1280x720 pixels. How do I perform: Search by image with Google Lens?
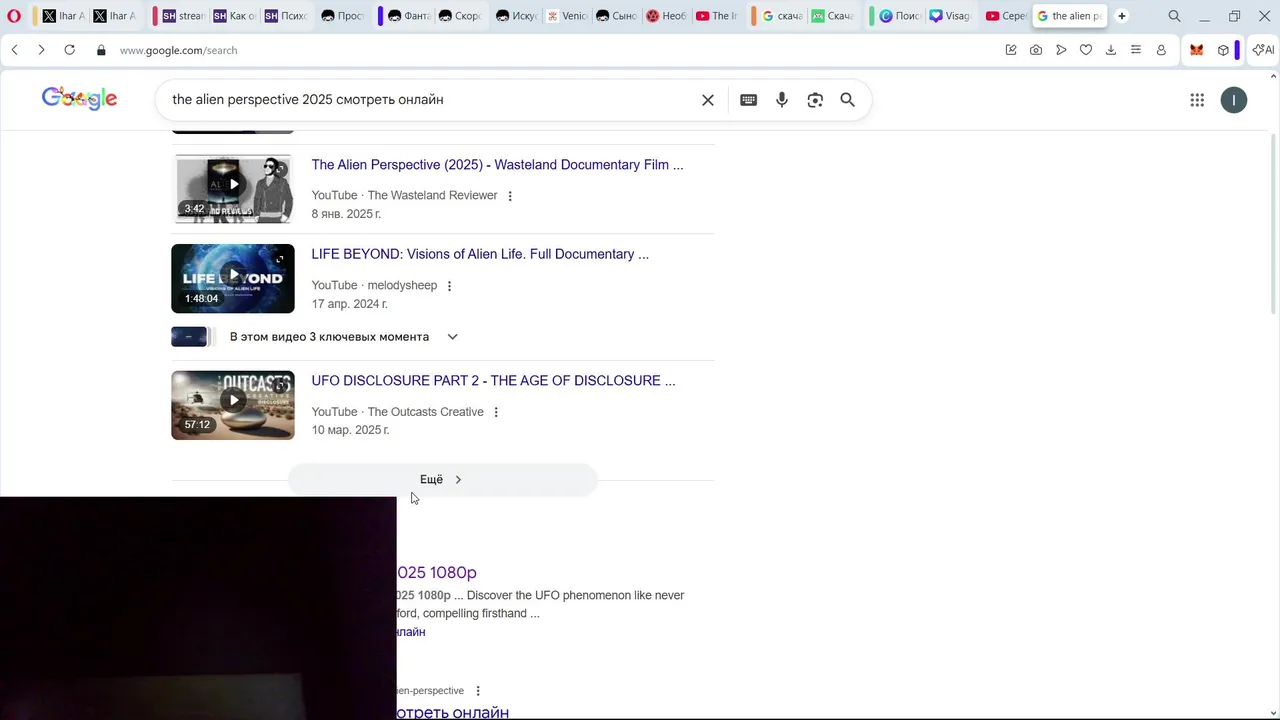click(x=815, y=100)
